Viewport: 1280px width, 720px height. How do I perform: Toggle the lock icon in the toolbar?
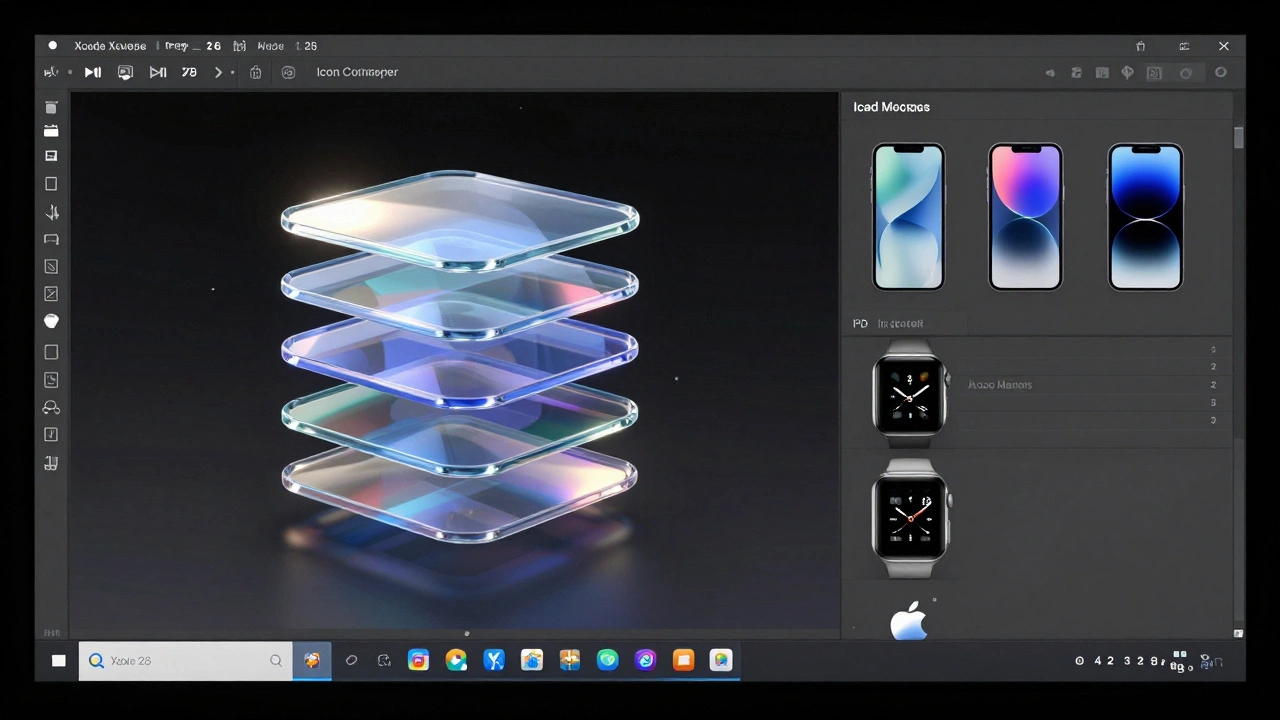tap(255, 72)
